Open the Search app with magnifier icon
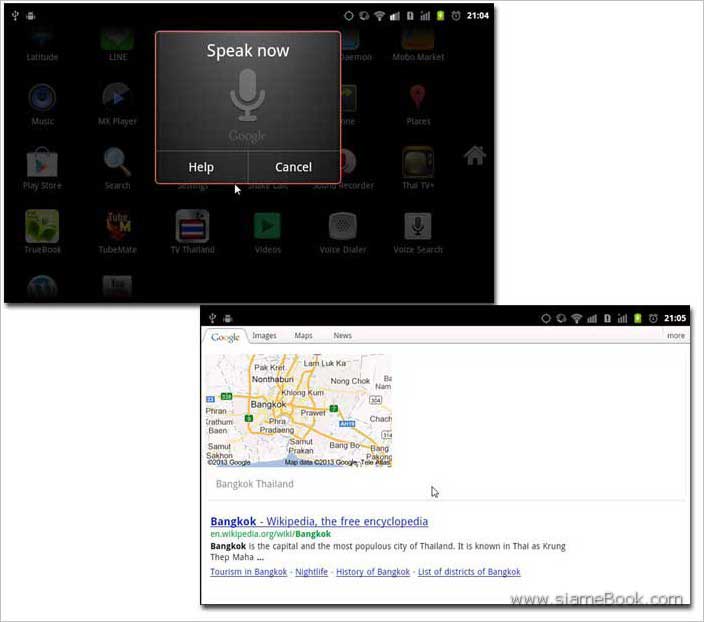Viewport: 704px width, 622px height. point(117,168)
